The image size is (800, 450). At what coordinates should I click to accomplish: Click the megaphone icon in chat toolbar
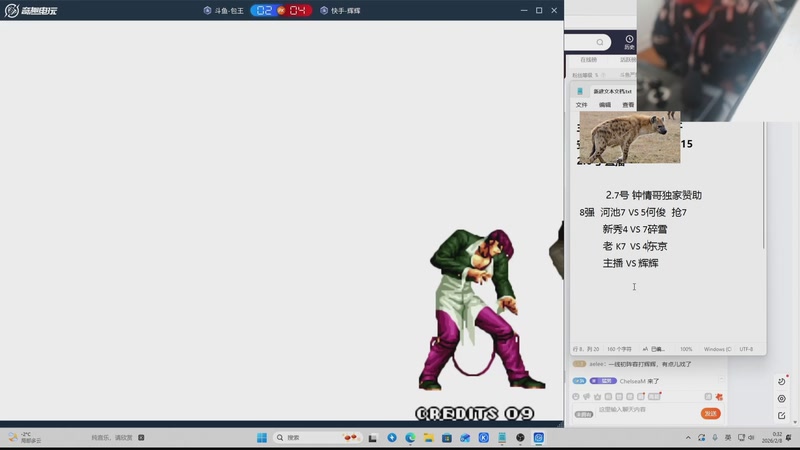click(x=587, y=396)
